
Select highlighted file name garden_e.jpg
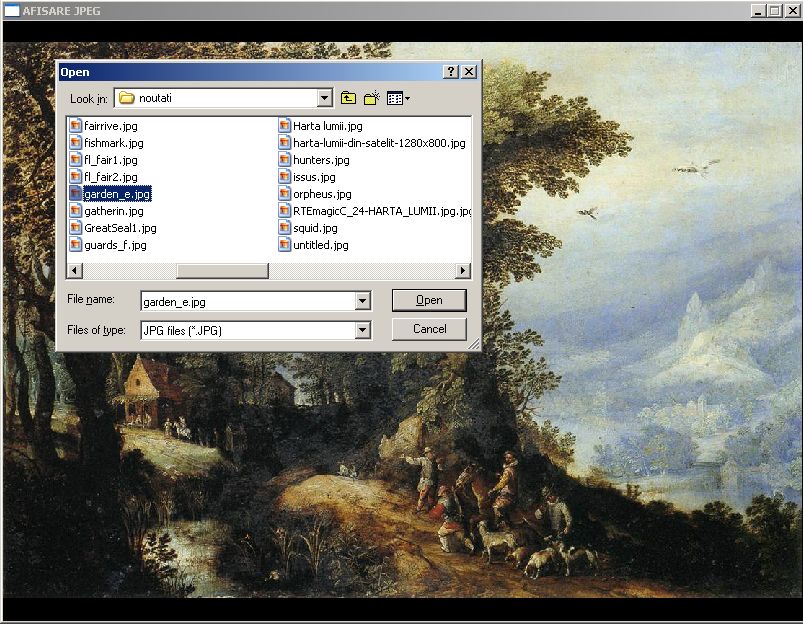click(117, 194)
